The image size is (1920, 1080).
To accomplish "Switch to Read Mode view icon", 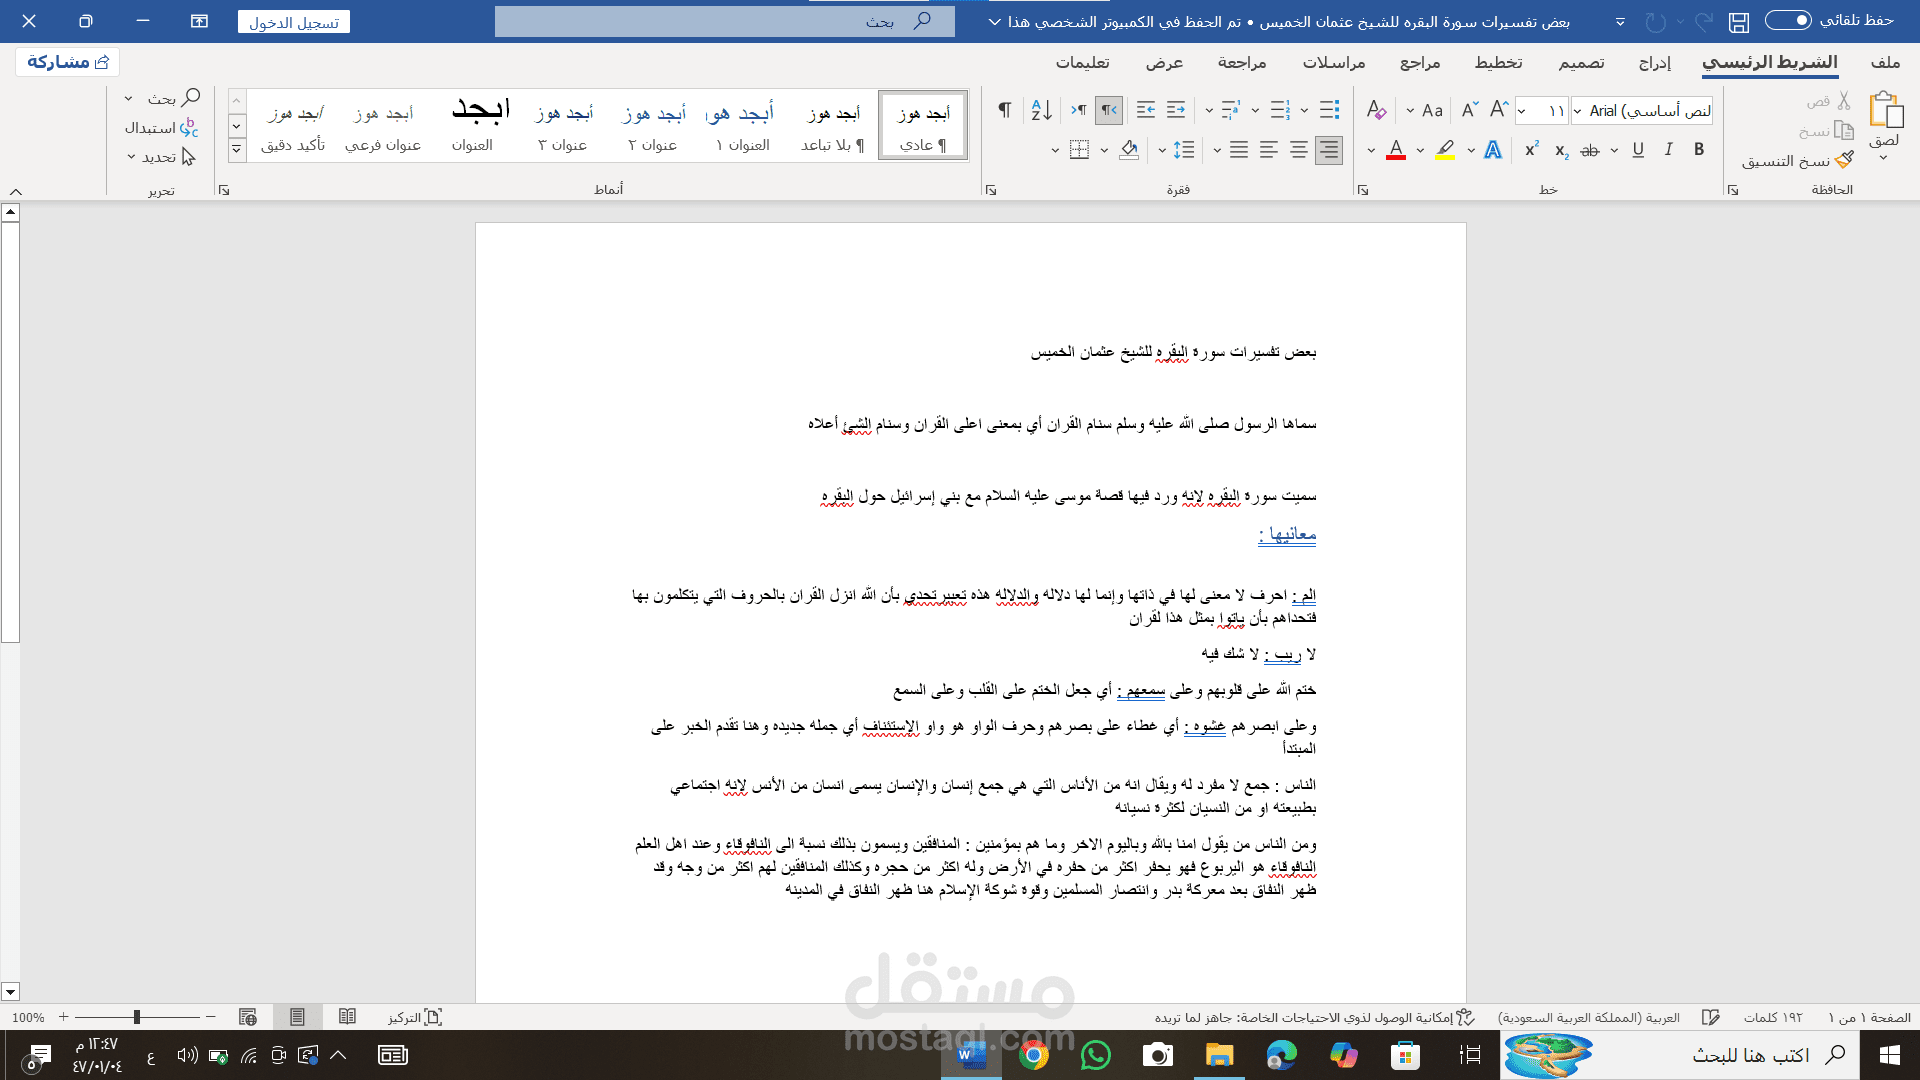I will 347,1017.
